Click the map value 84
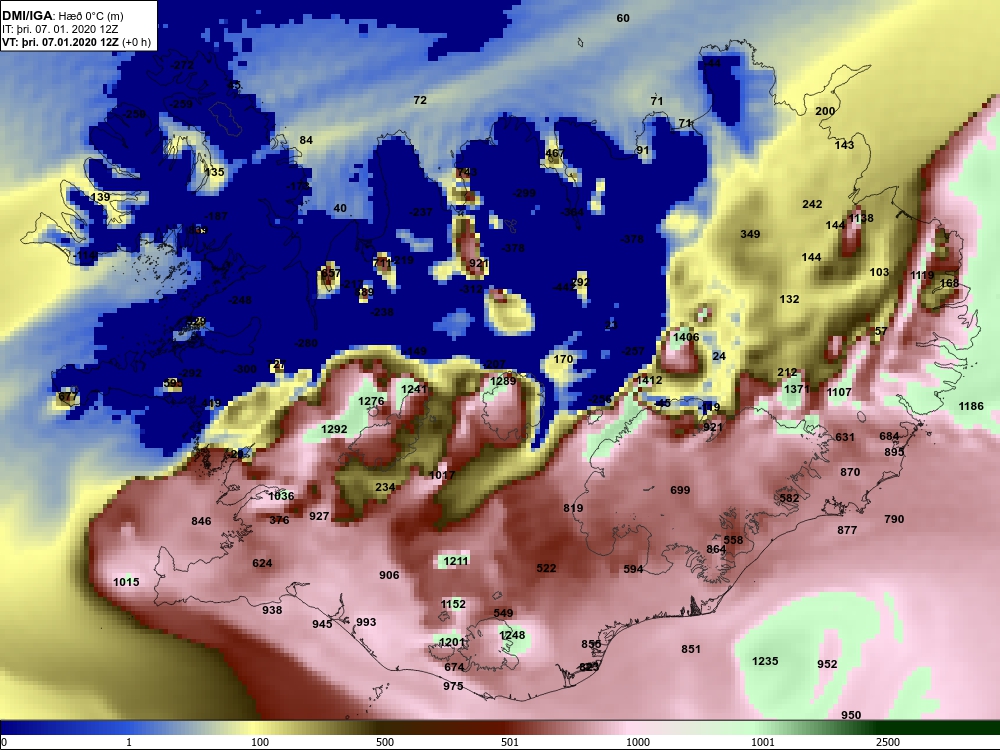This screenshot has height=750, width=1000. (306, 140)
